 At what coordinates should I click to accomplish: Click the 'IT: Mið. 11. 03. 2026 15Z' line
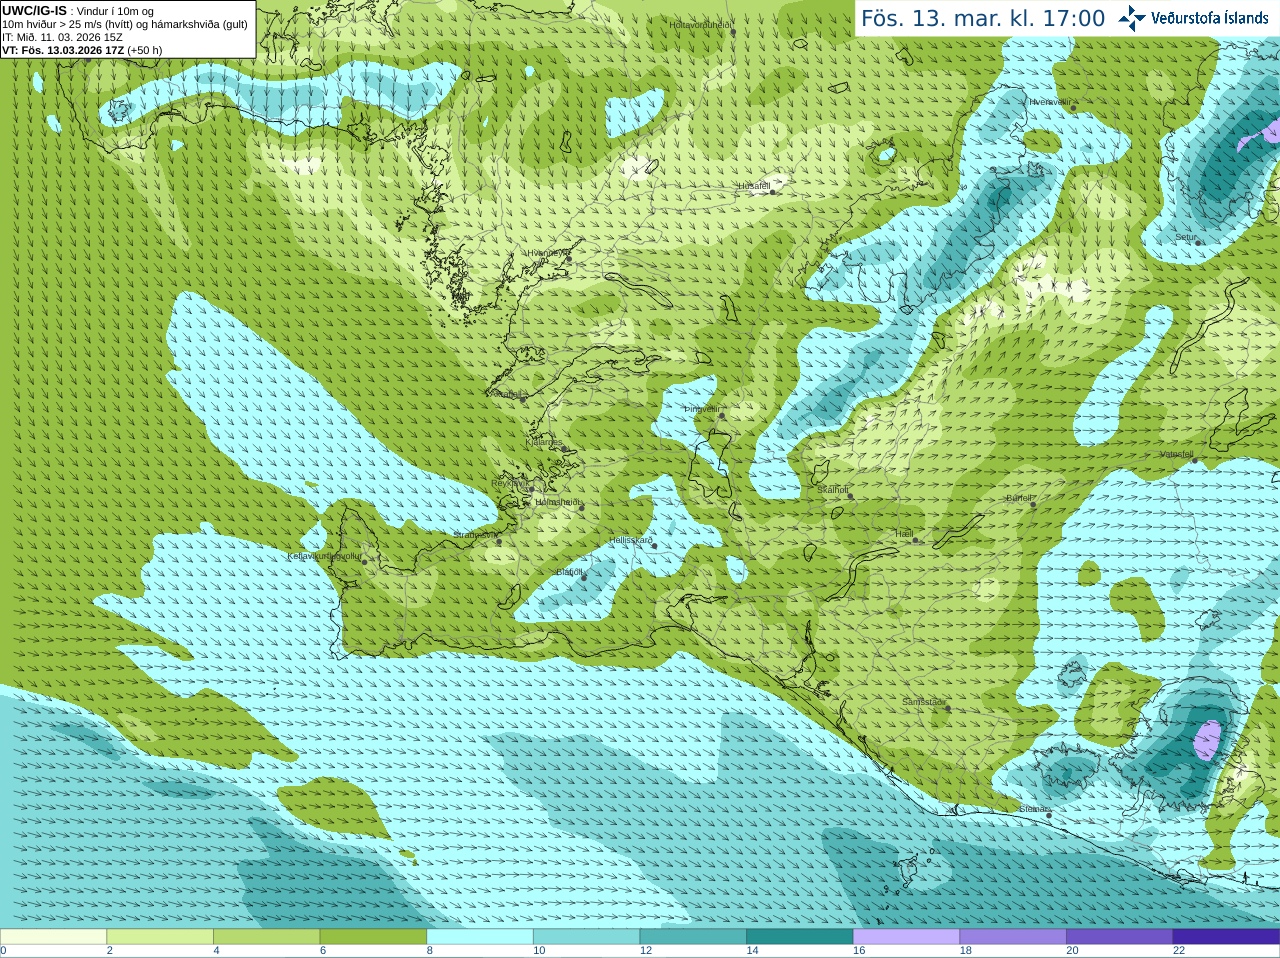(62, 37)
